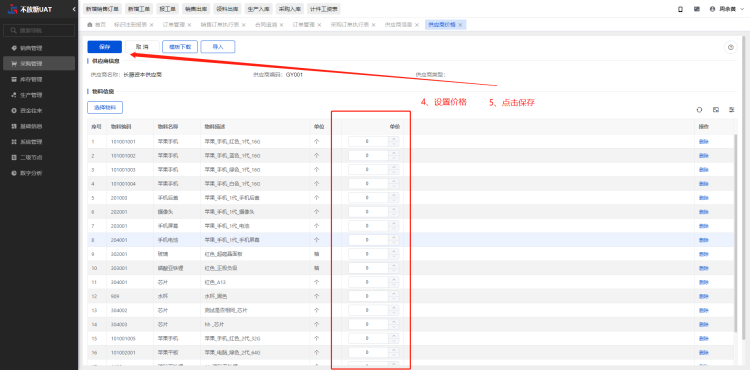This screenshot has width=750, height=370.
Task: Open the user account dropdown arrow
Action: coord(741,9)
